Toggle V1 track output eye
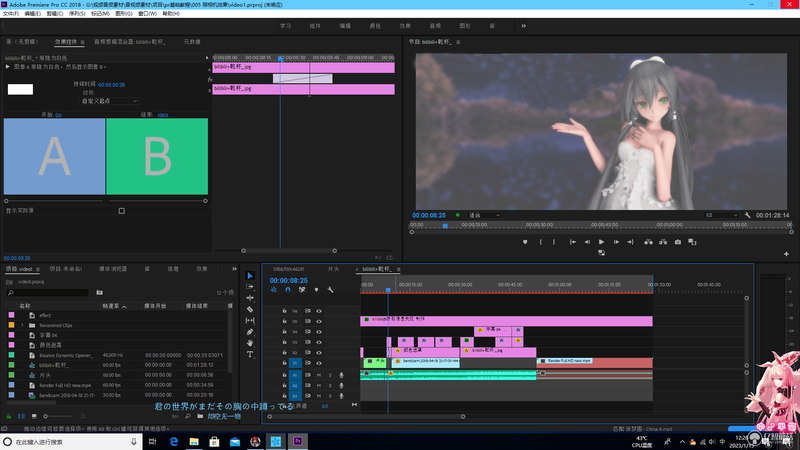This screenshot has width=800, height=450. click(319, 363)
